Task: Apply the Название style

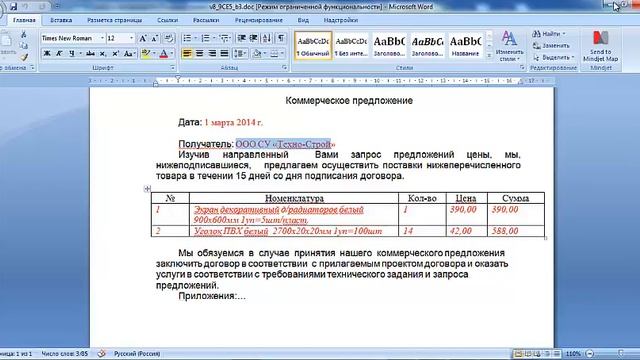Action: click(465, 46)
